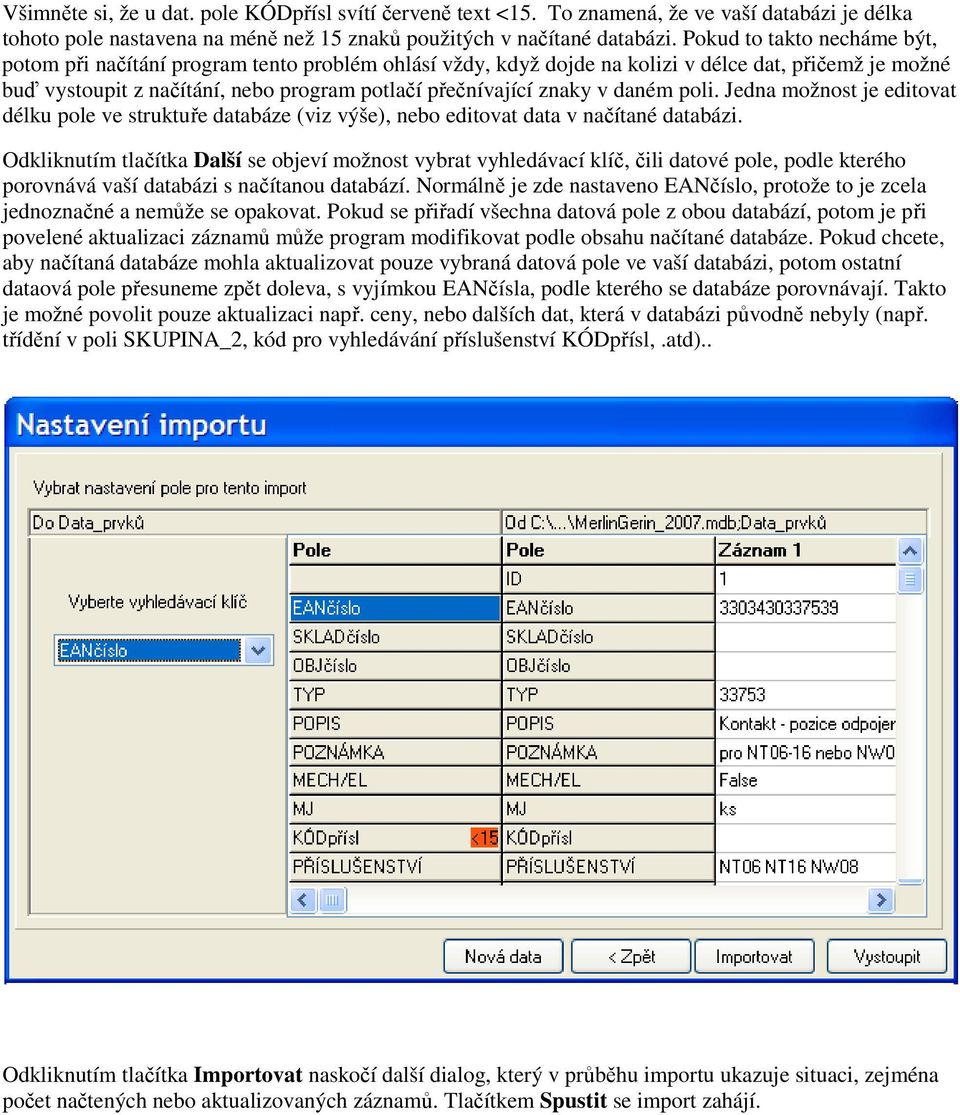Viewport: 960px width, 1115px height.
Task: Click the Záznam 1 column header
Action: coord(806,550)
